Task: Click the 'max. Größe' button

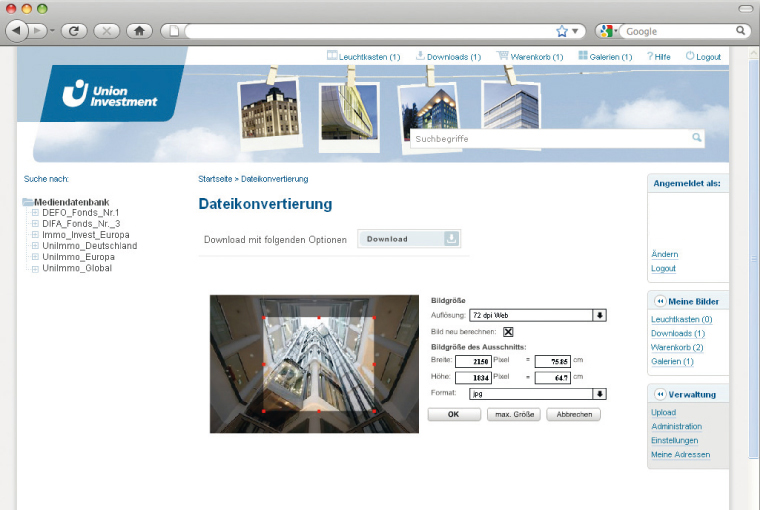Action: [513, 414]
